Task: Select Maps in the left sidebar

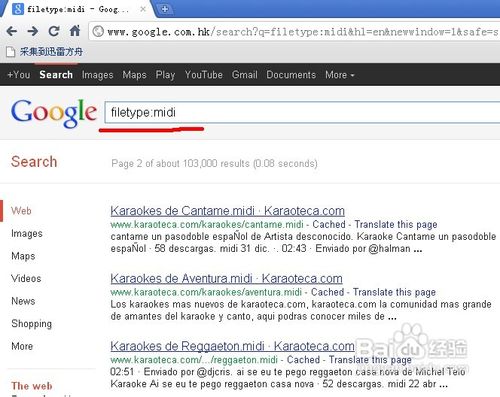Action: point(23,256)
